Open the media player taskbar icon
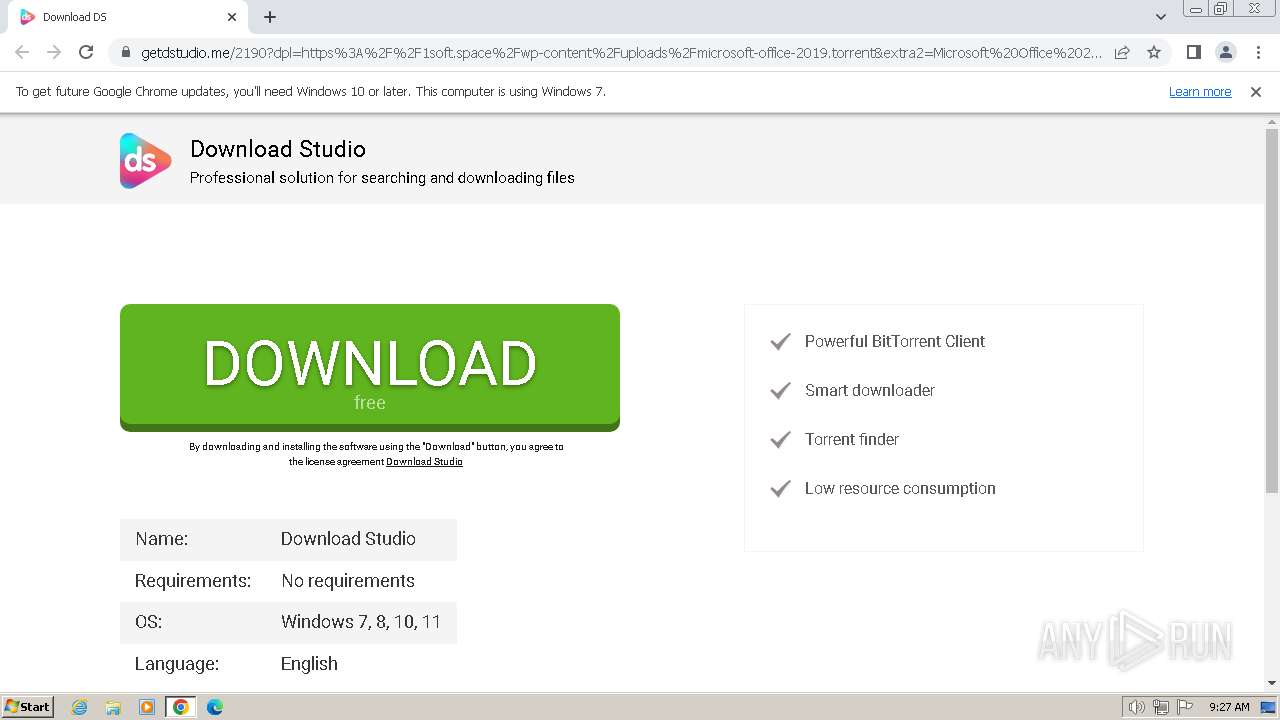Image resolution: width=1280 pixels, height=720 pixels. pyautogui.click(x=147, y=707)
